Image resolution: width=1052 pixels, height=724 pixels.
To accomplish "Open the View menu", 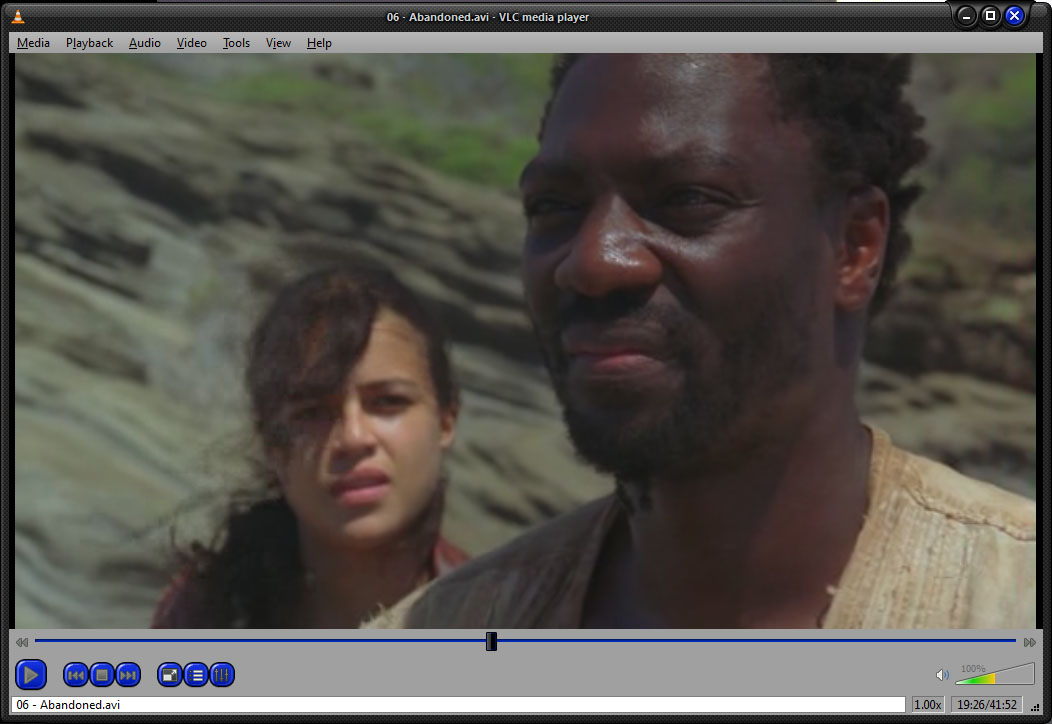I will click(x=278, y=43).
